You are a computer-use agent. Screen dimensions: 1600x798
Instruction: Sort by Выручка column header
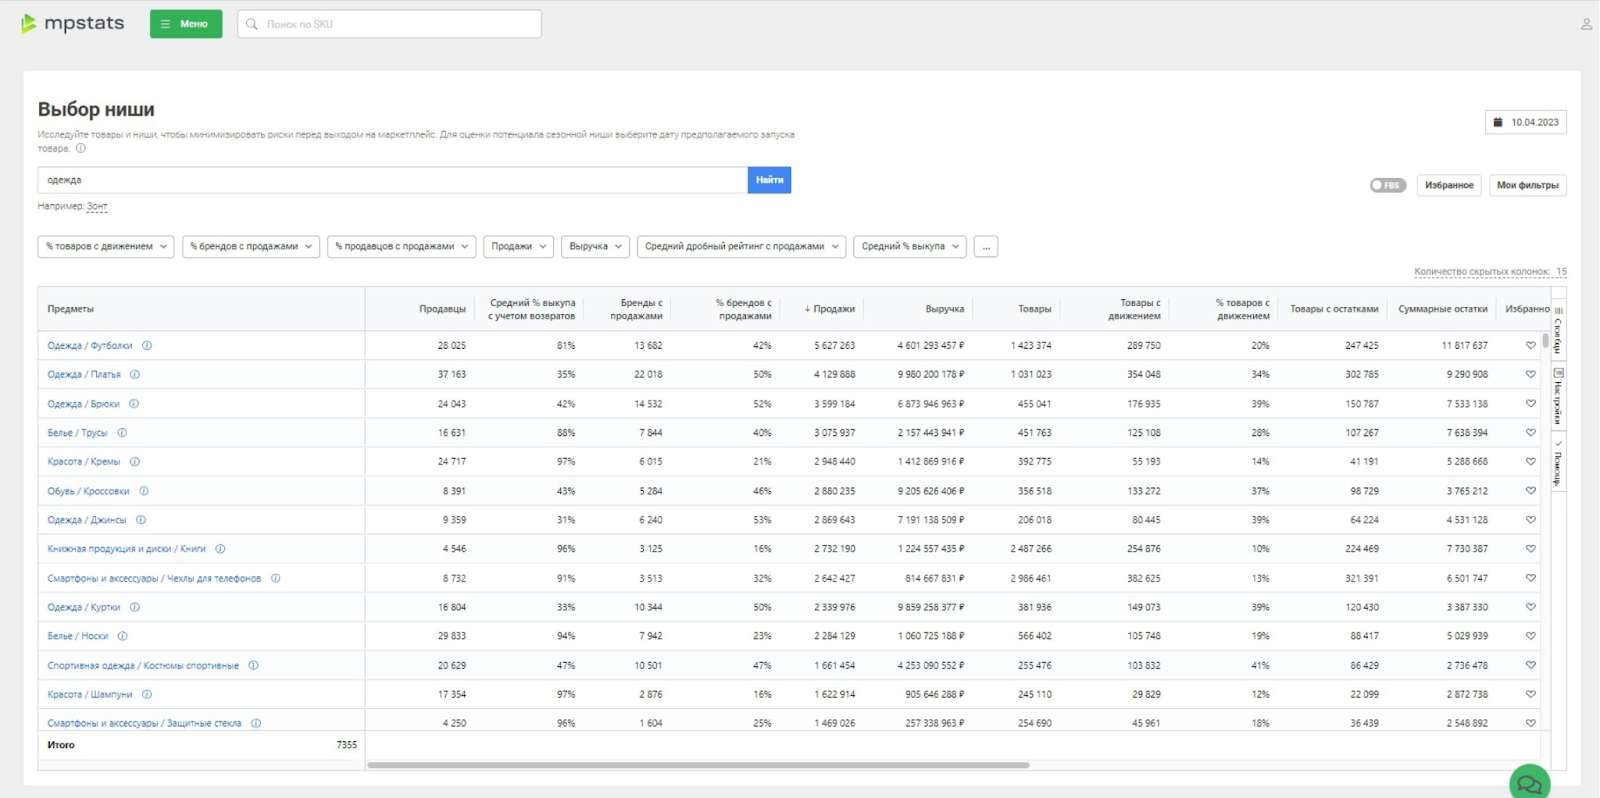(945, 309)
